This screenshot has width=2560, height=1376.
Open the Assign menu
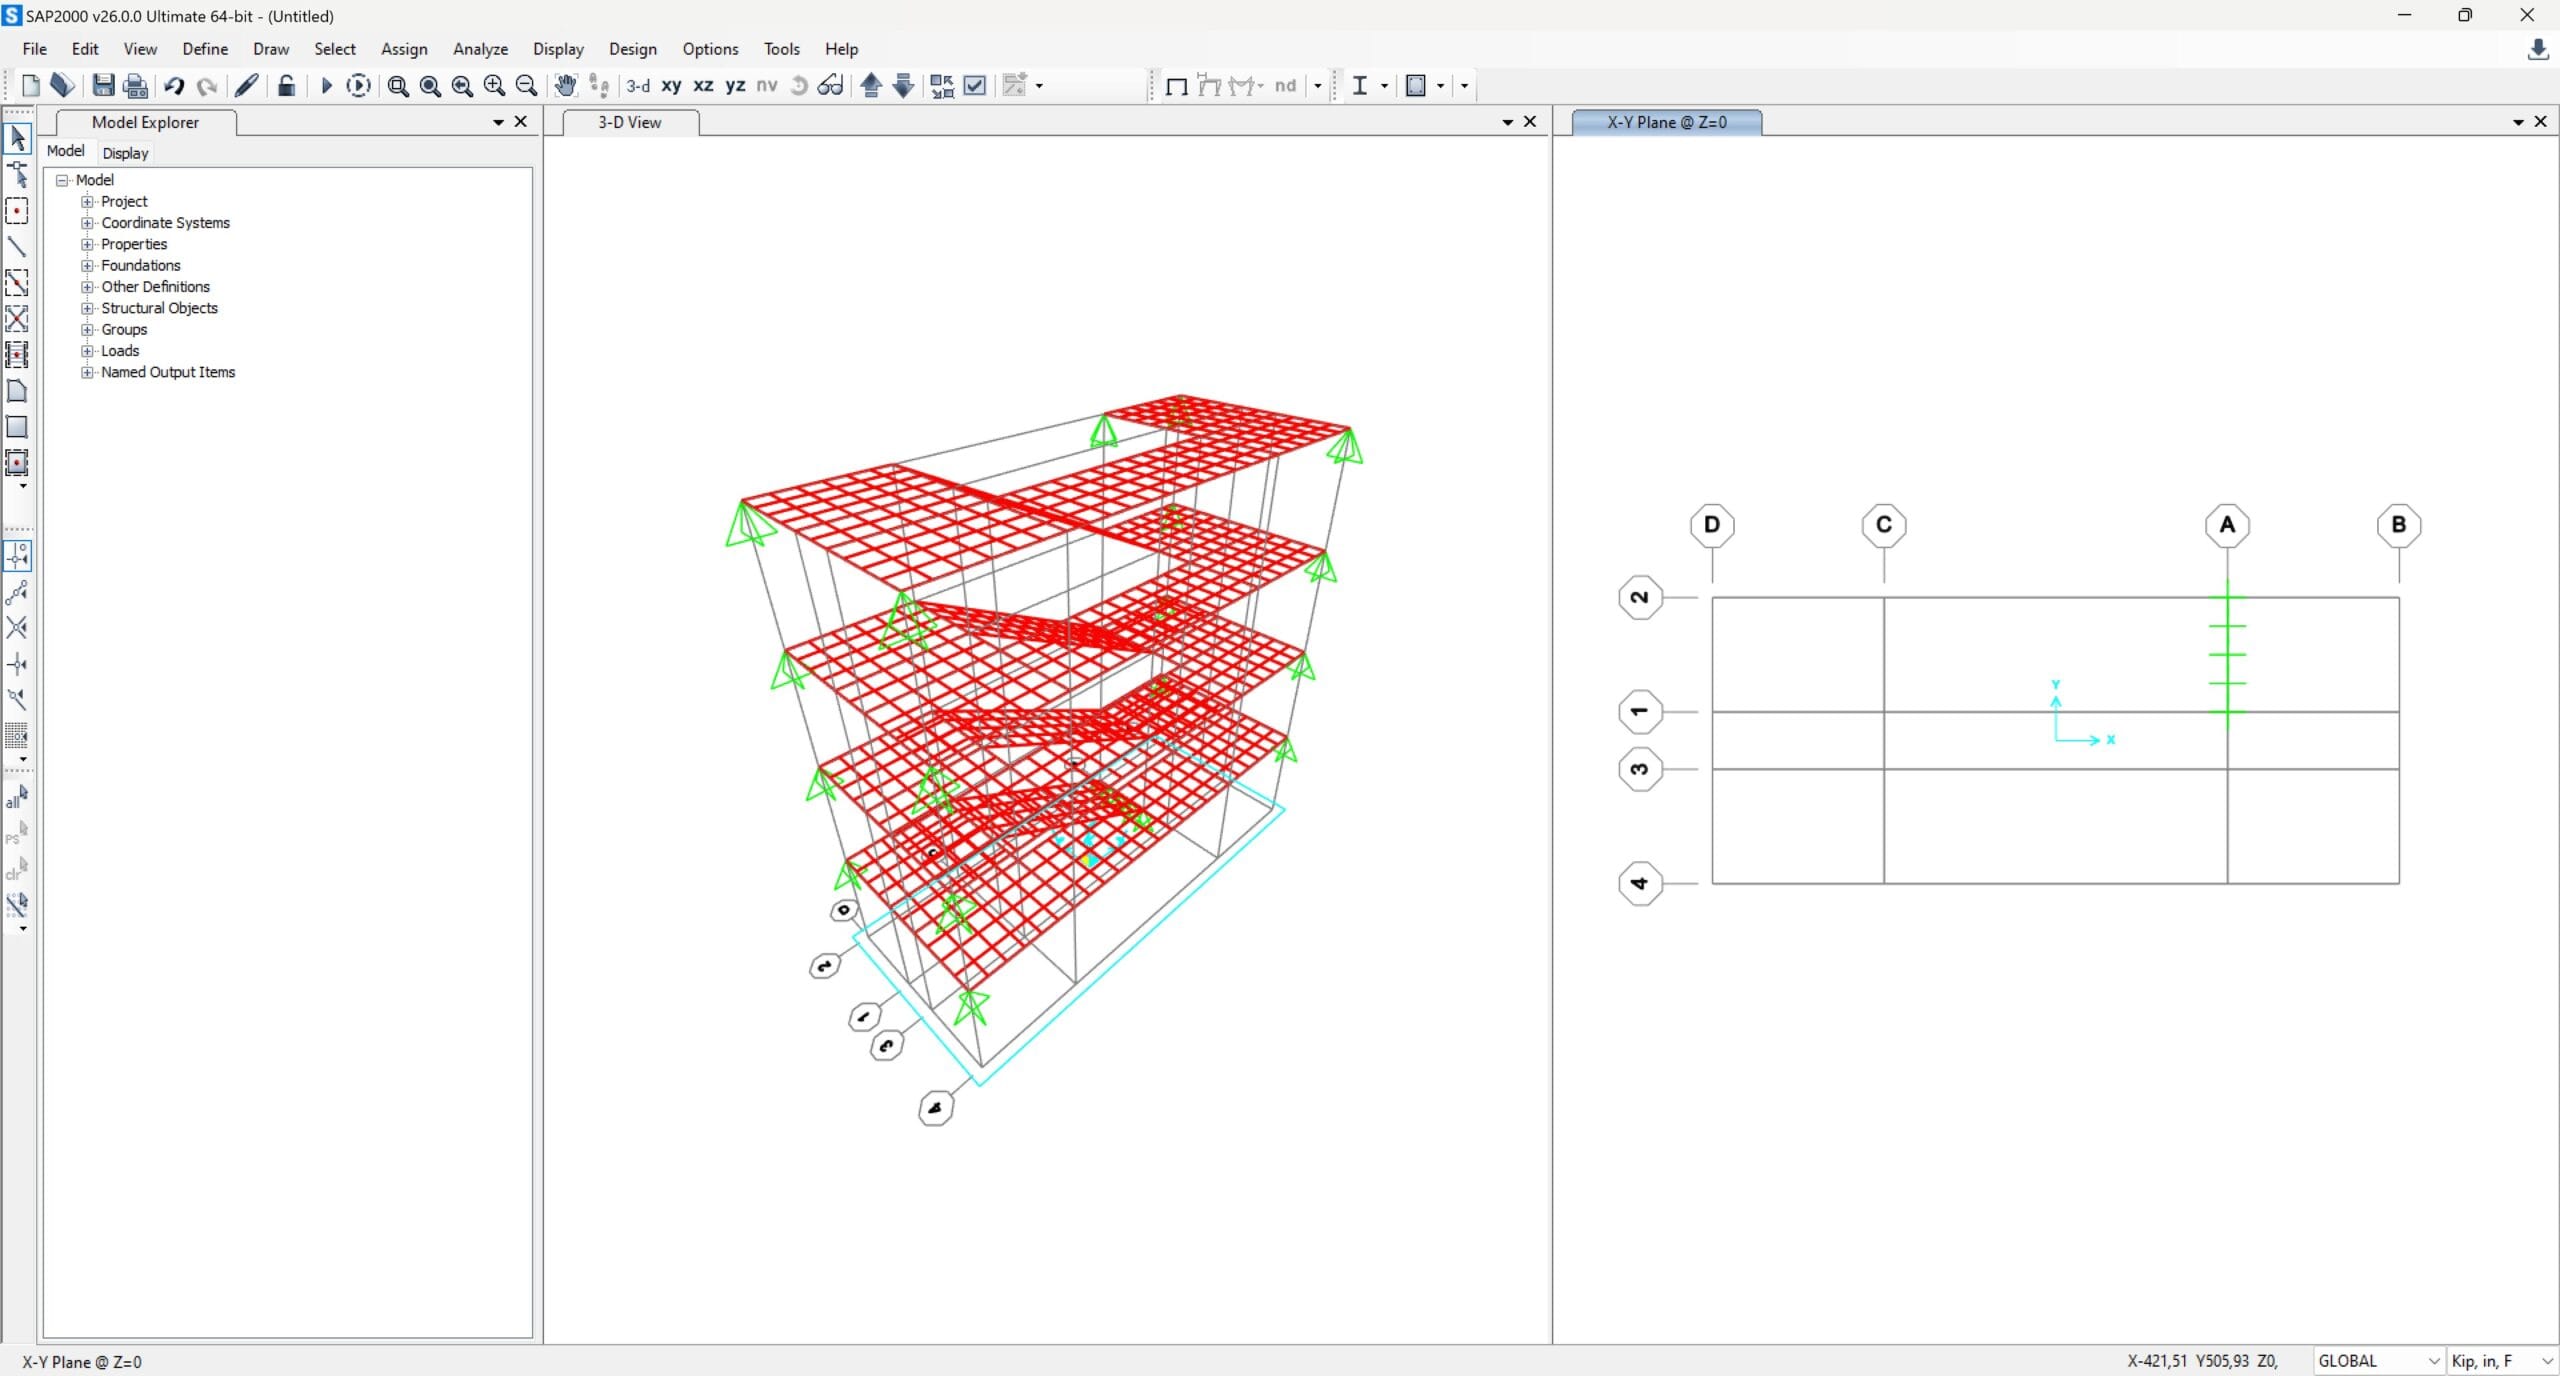(404, 49)
